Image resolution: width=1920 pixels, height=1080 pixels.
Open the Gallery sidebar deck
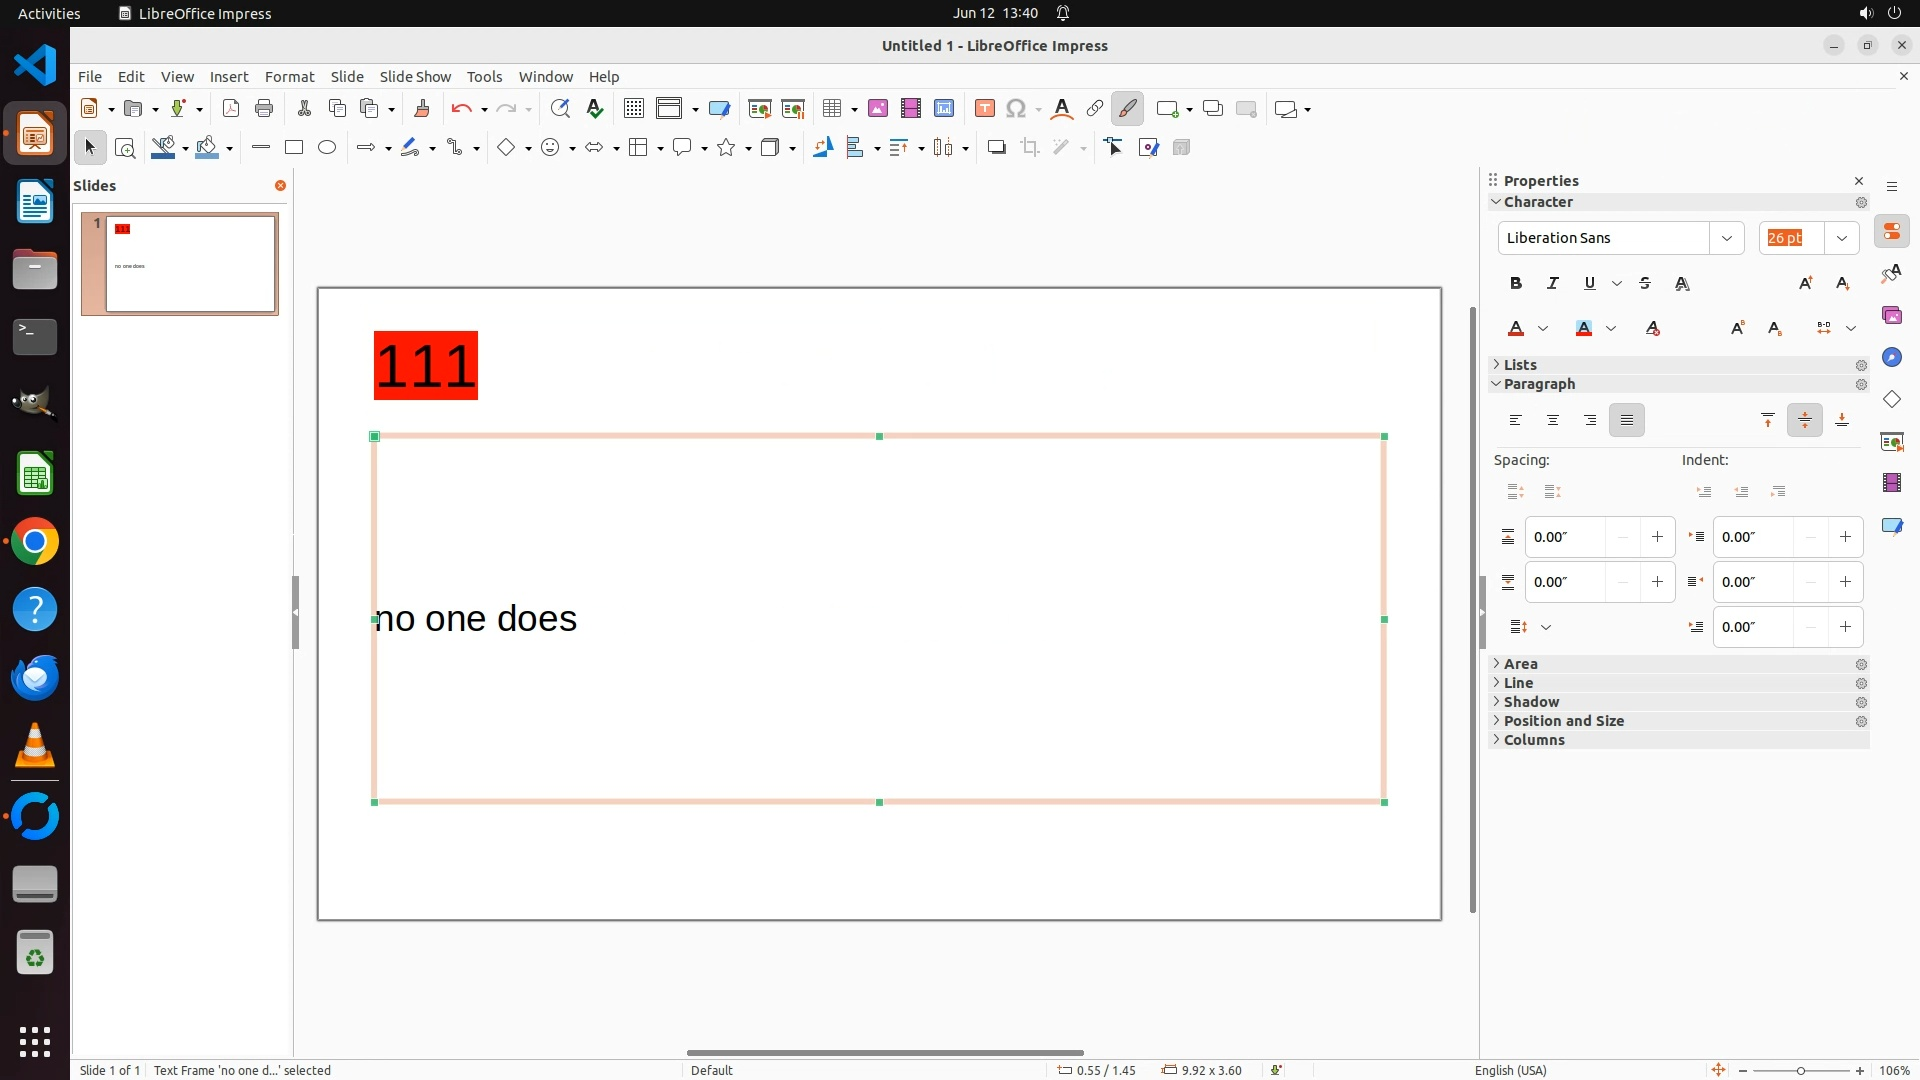tap(1892, 316)
